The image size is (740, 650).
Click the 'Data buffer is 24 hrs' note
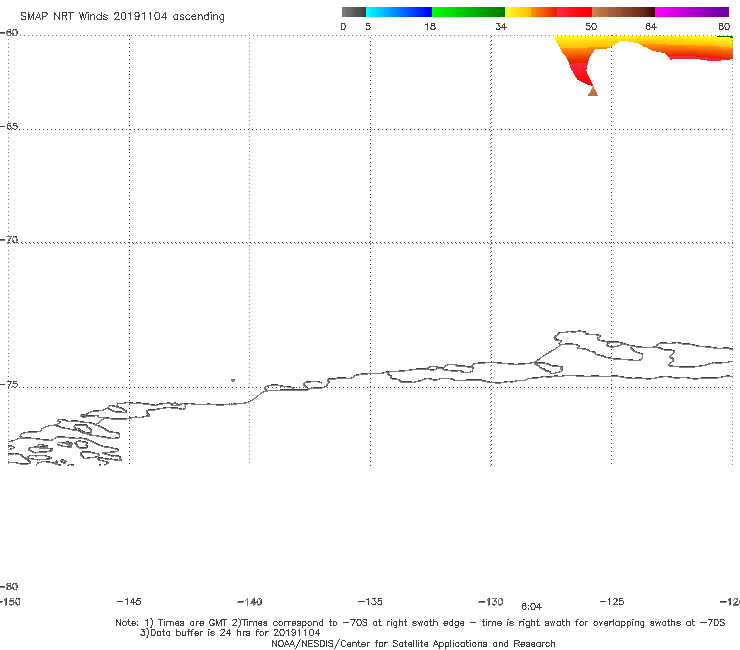click(x=230, y=633)
